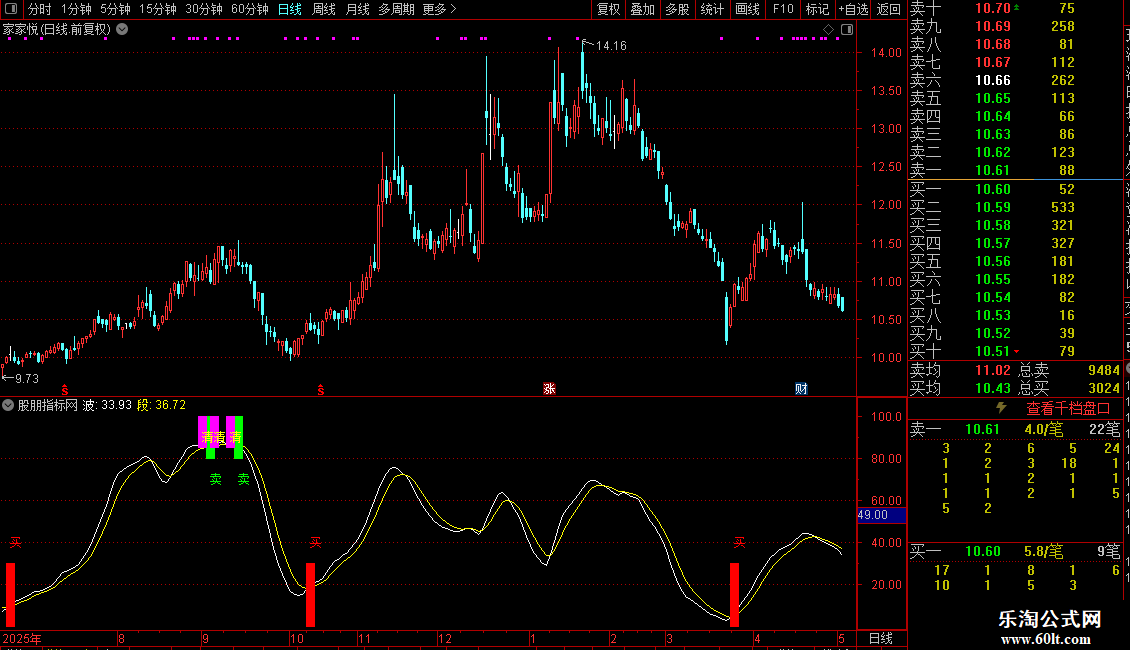Switch to 60分钟 period
This screenshot has width=1130, height=650.
(x=250, y=9)
